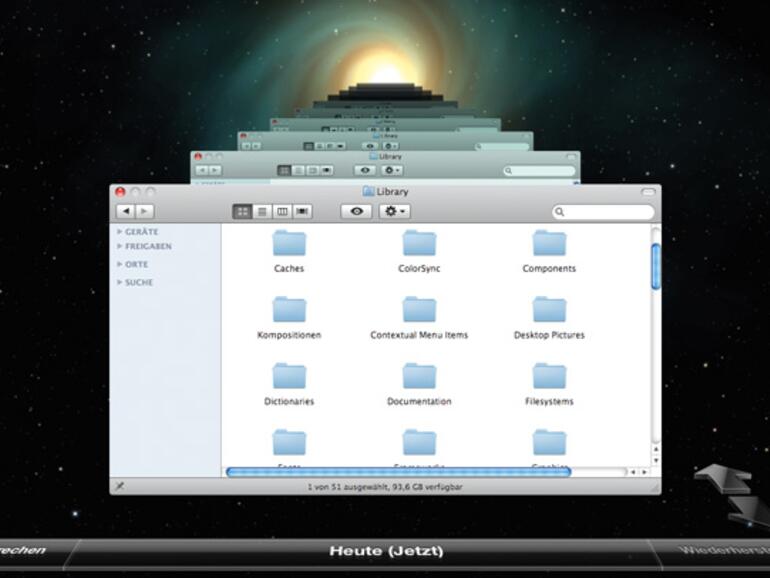Open Action gear menu in second Library window
Screen dimensions: 770x578
(x=391, y=170)
